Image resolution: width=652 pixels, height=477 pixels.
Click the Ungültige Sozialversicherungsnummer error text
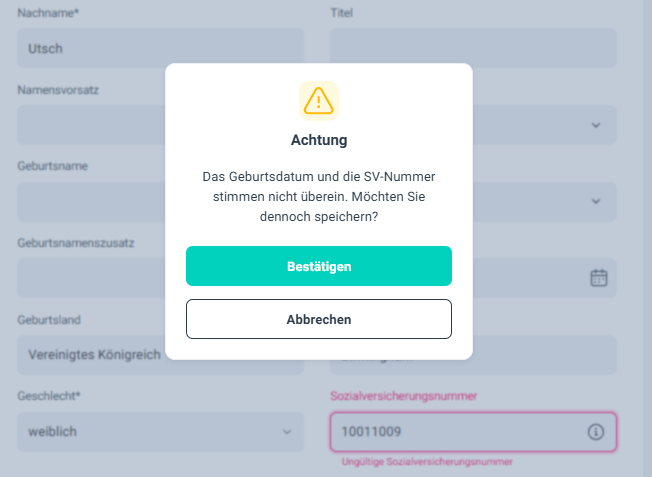pyautogui.click(x=427, y=462)
